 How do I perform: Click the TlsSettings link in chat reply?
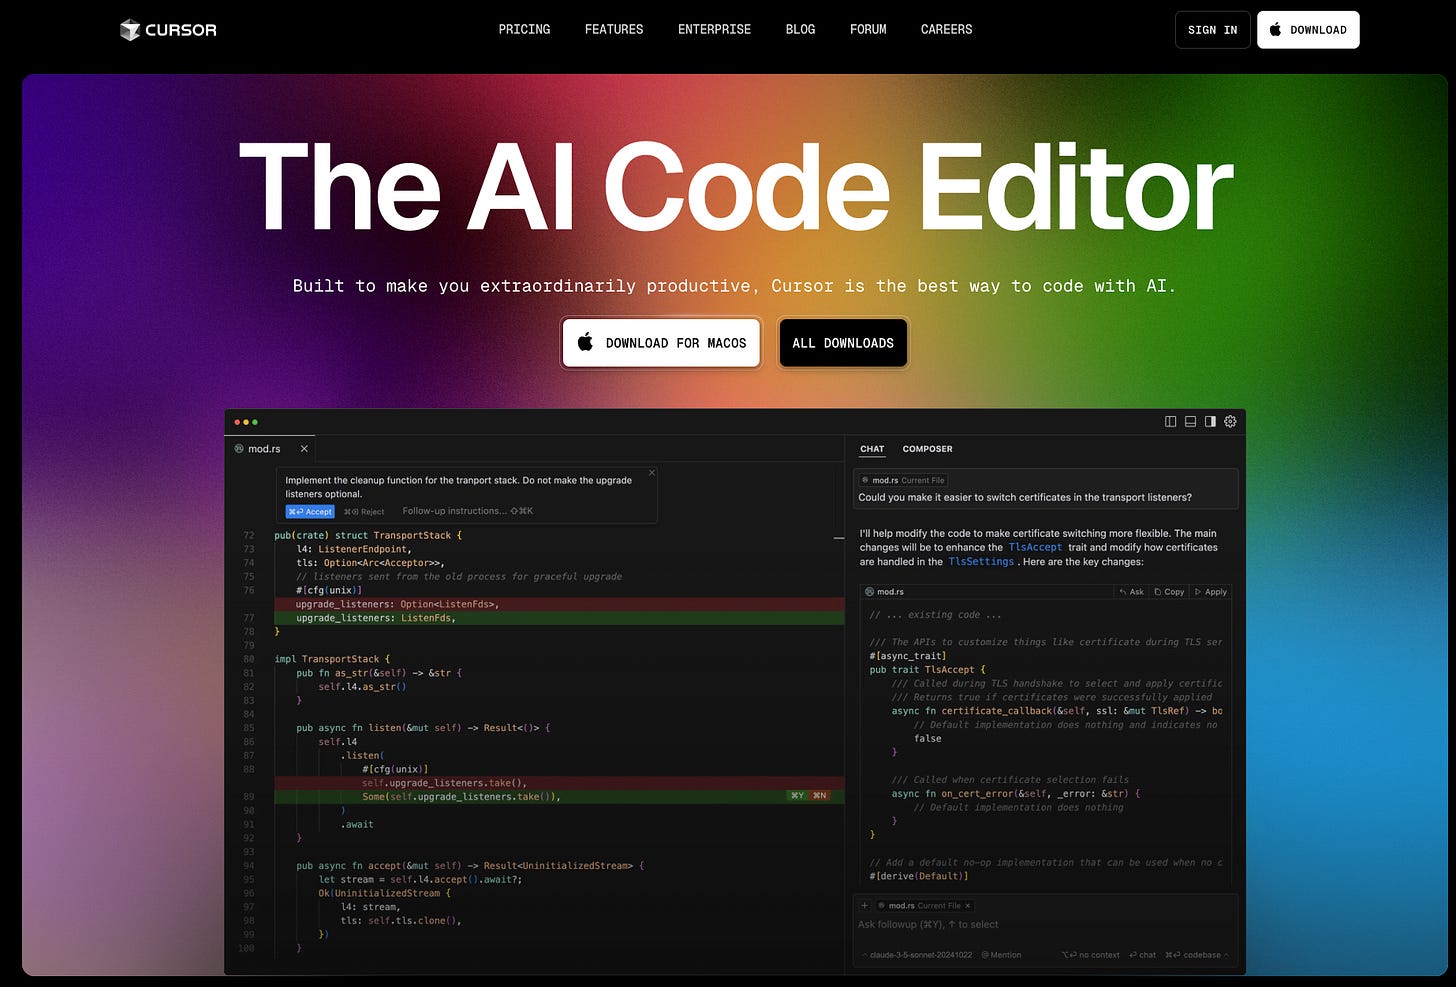pos(980,561)
